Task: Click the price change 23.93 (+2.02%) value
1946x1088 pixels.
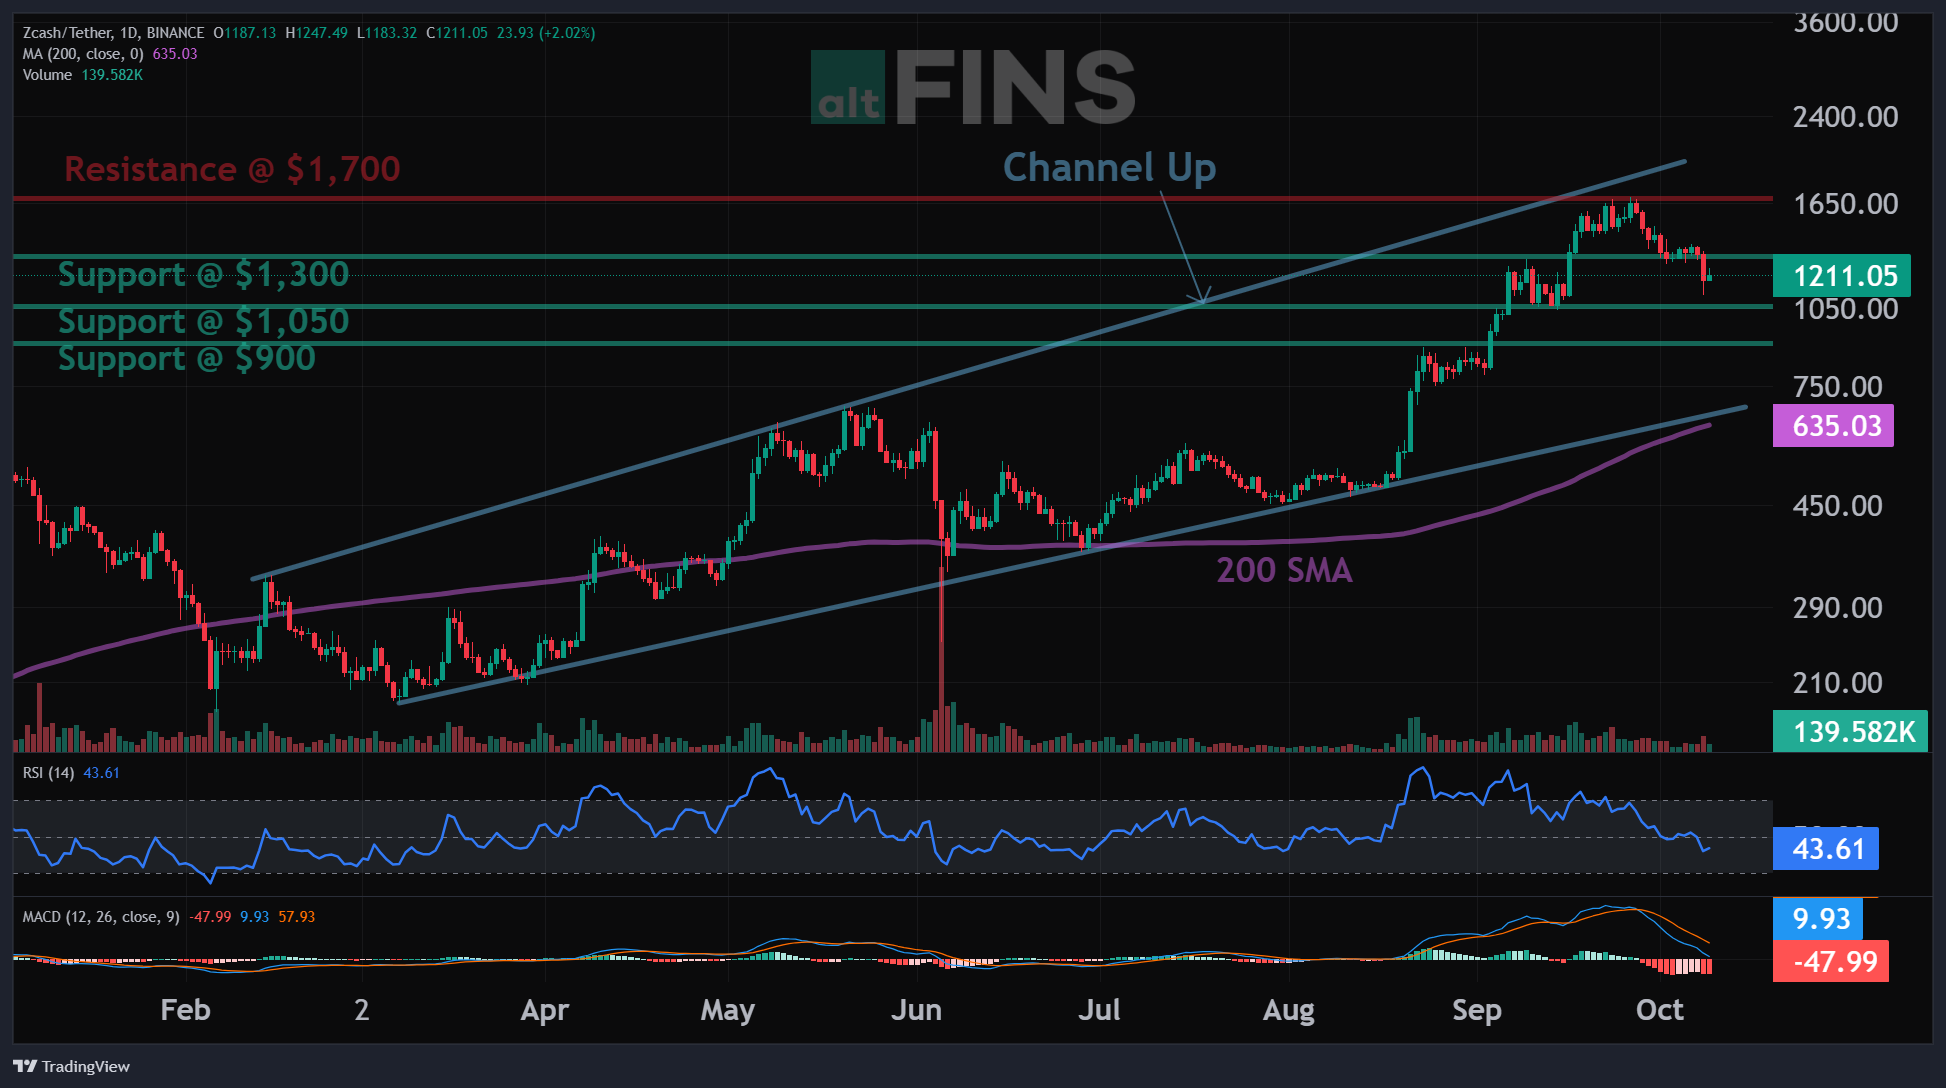Action: 546,33
